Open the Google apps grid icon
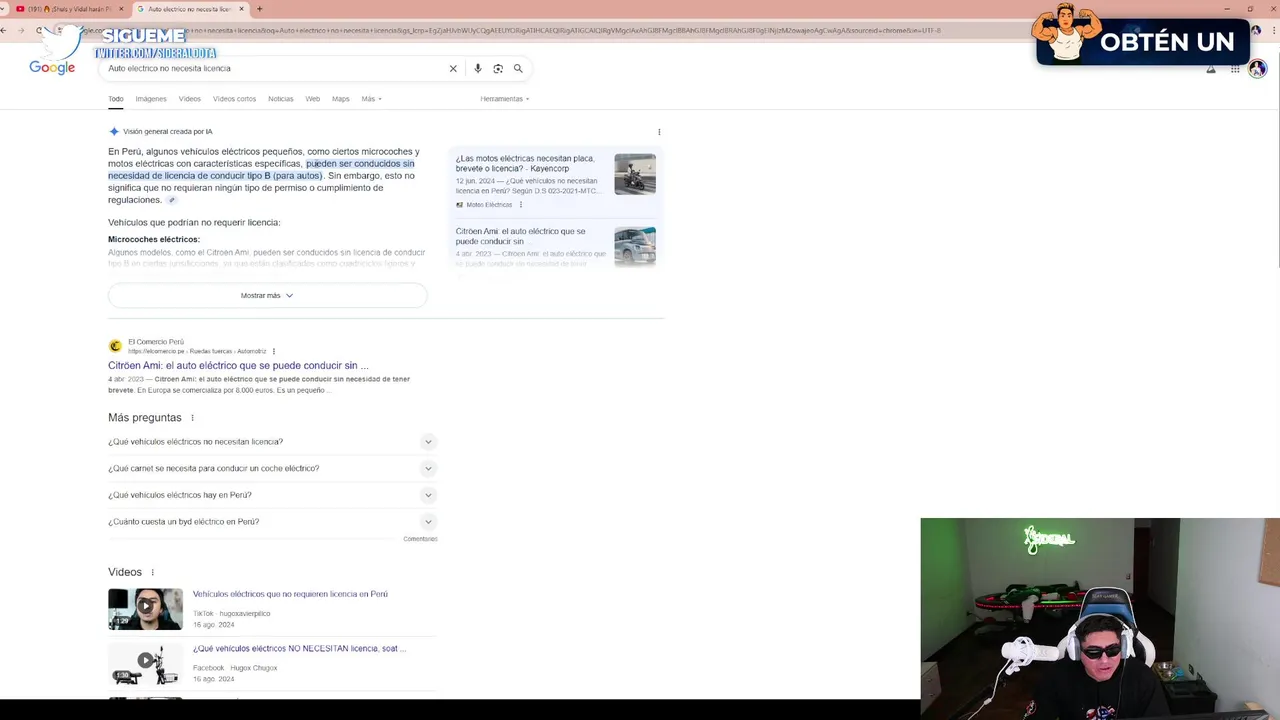 coord(1235,69)
